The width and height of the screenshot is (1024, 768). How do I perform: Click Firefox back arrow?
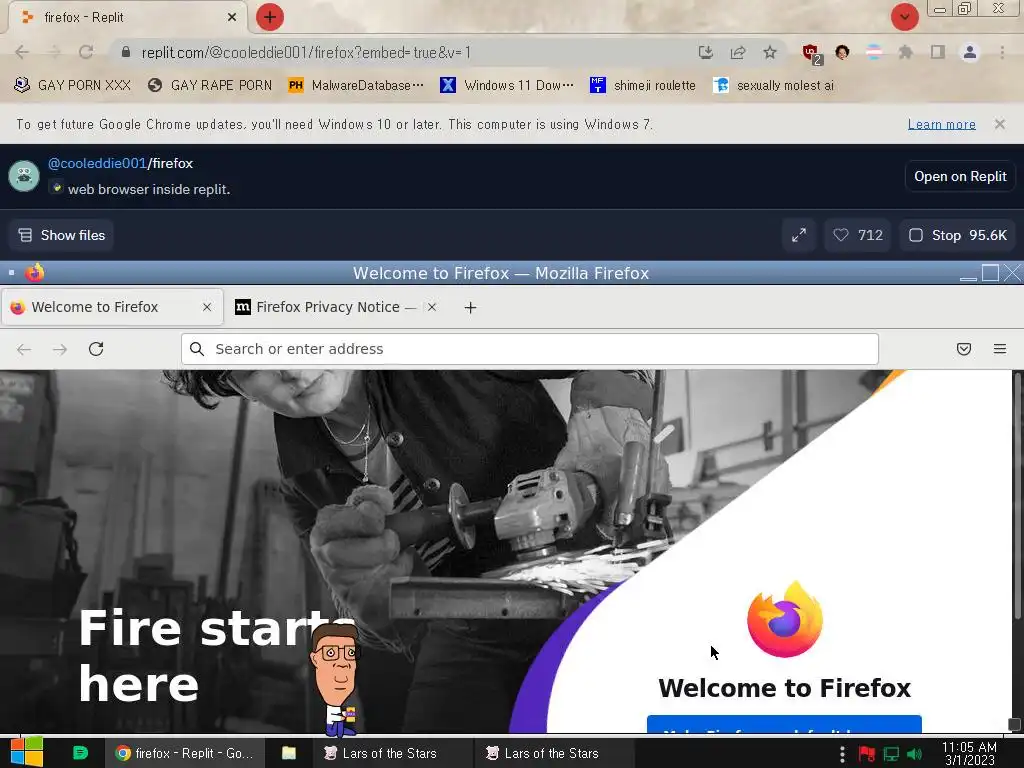click(x=24, y=349)
